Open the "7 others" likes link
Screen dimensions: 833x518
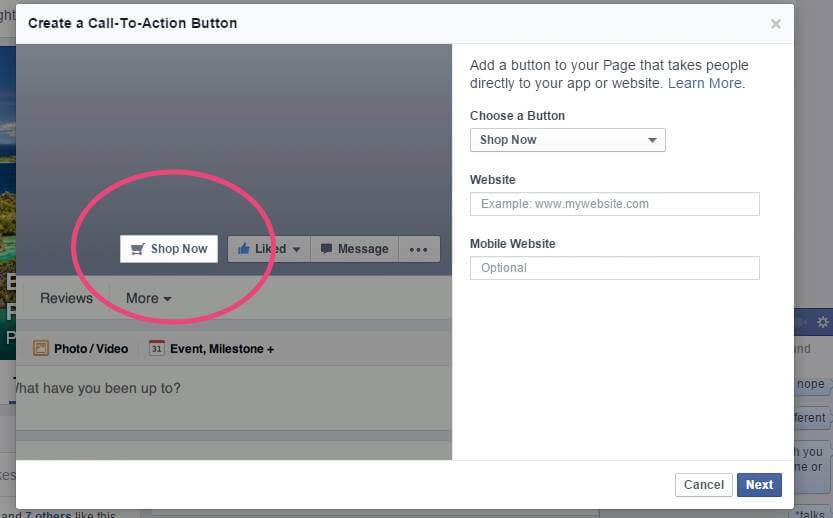[x=50, y=514]
